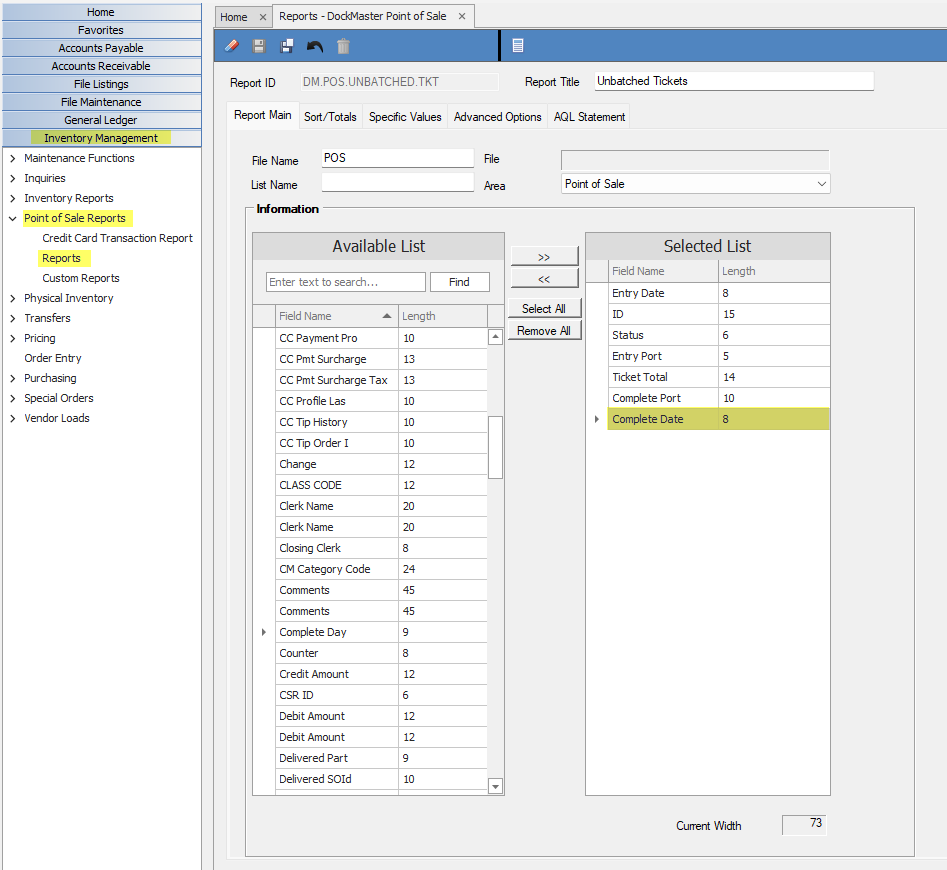Image resolution: width=947 pixels, height=870 pixels.
Task: Expand Maintenance Functions tree node
Action: (x=13, y=158)
